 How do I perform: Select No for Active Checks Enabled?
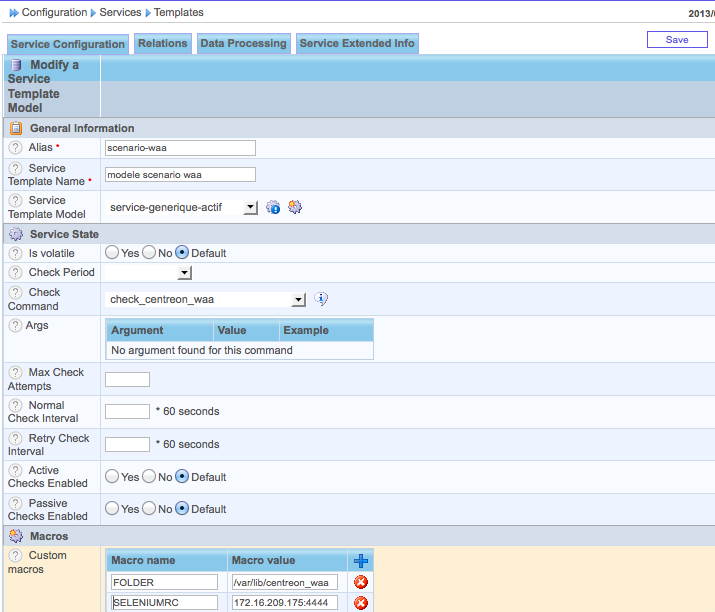pyautogui.click(x=149, y=477)
